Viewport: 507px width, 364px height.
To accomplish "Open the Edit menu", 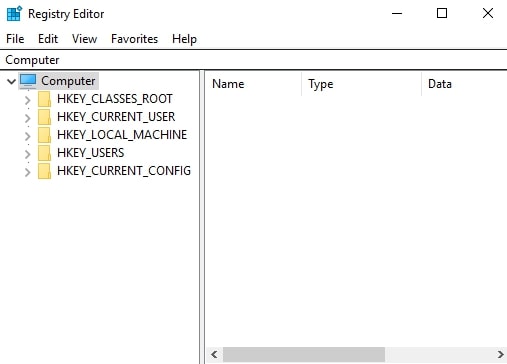I will 48,39.
